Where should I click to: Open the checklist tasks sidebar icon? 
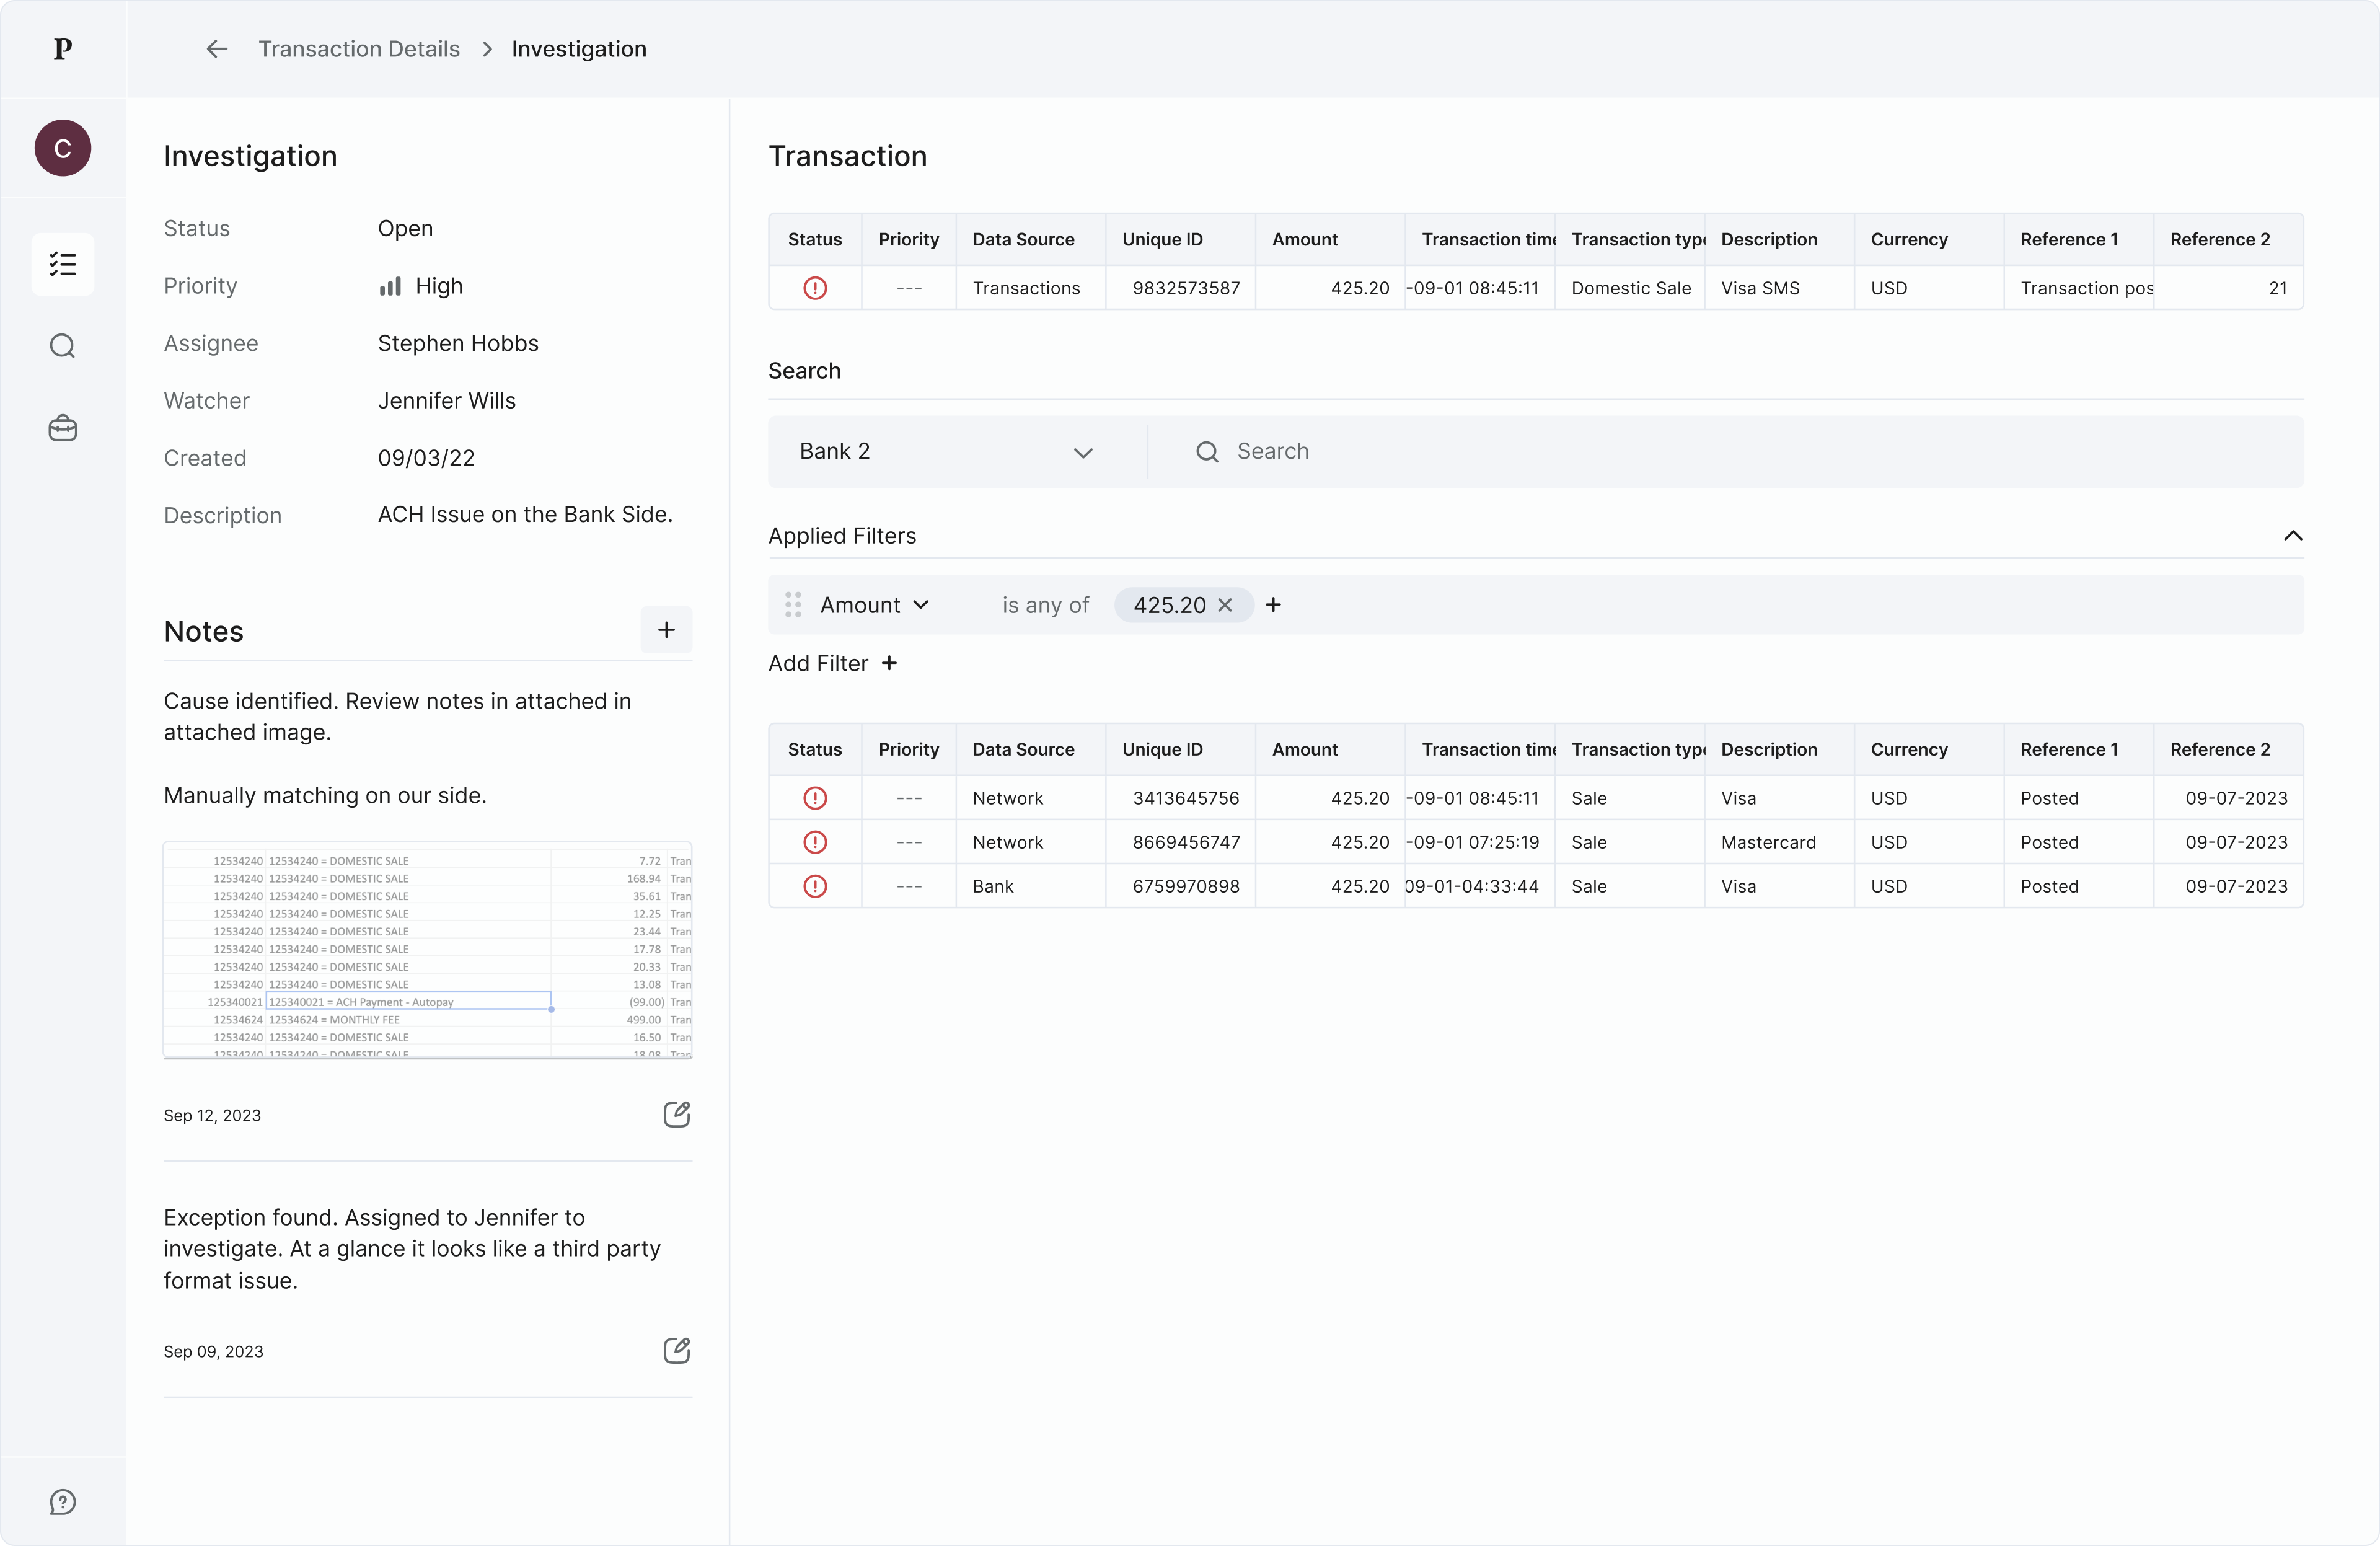point(63,264)
